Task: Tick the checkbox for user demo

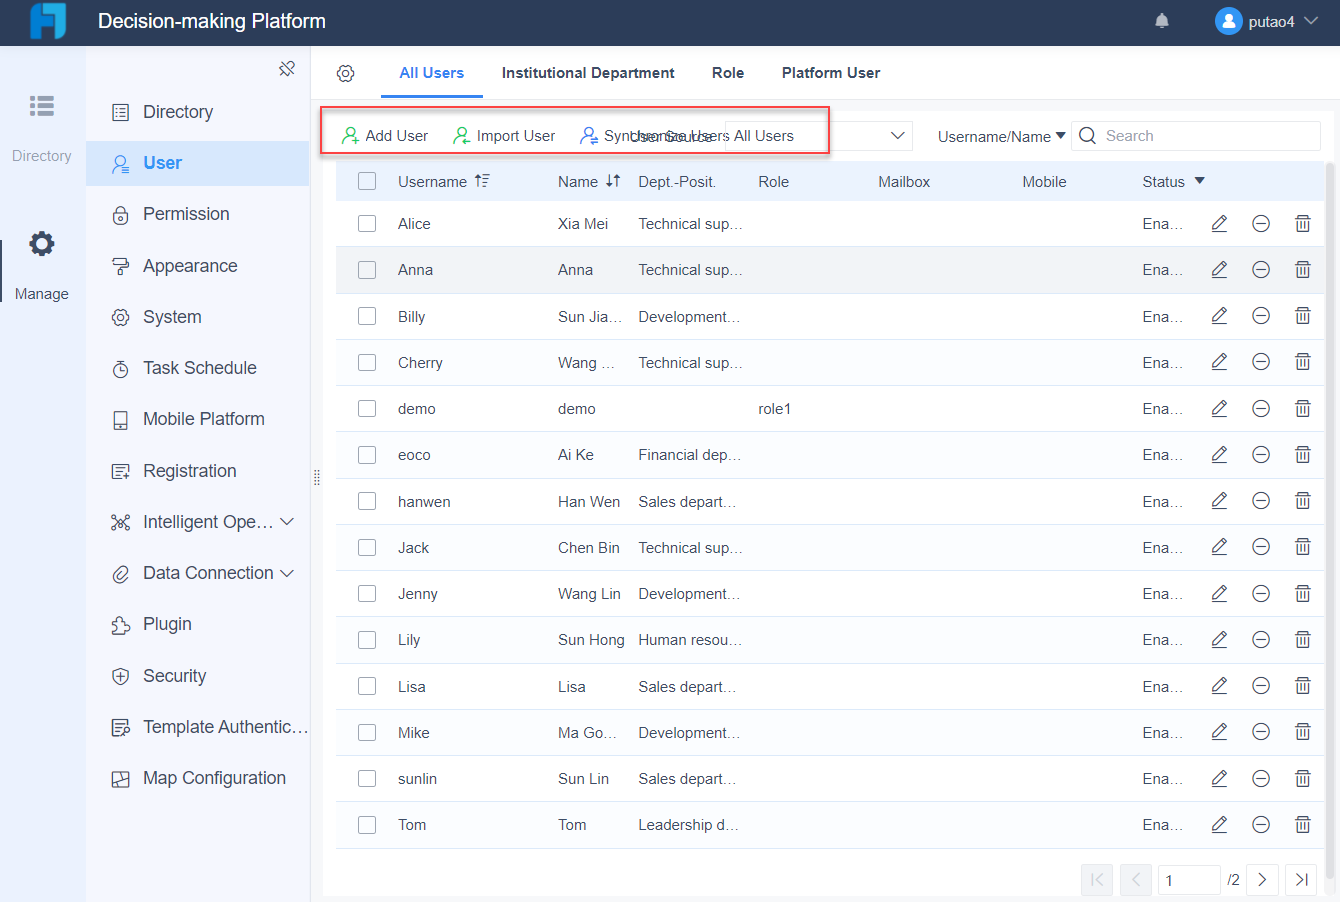Action: click(367, 408)
